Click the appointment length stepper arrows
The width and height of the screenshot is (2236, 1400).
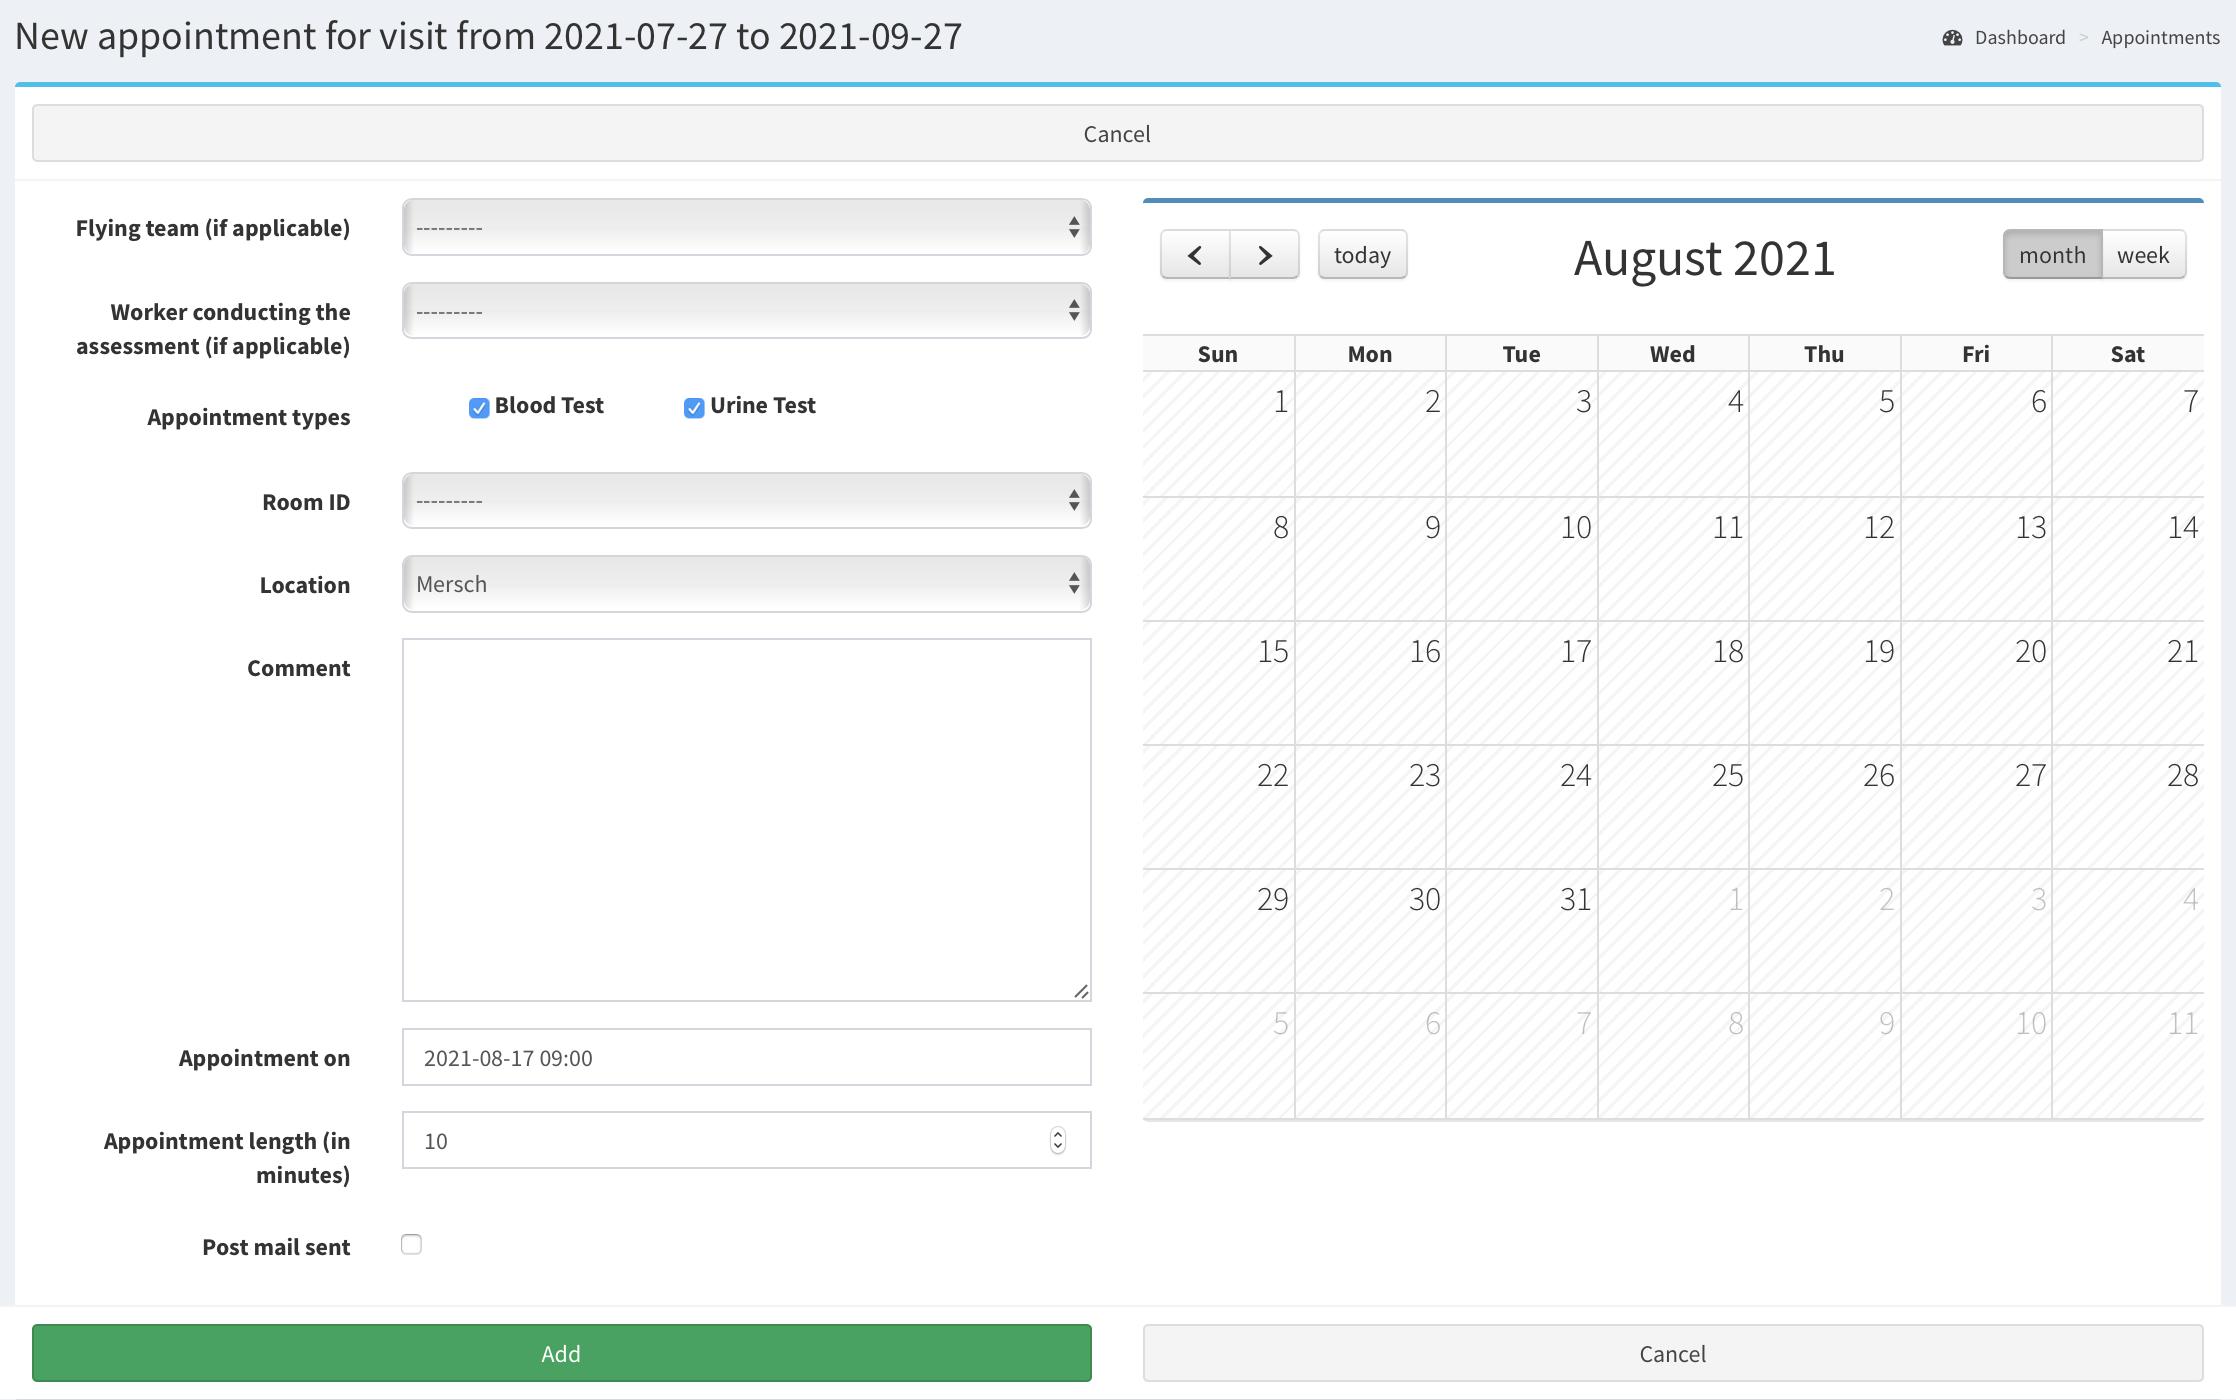pyautogui.click(x=1058, y=1141)
